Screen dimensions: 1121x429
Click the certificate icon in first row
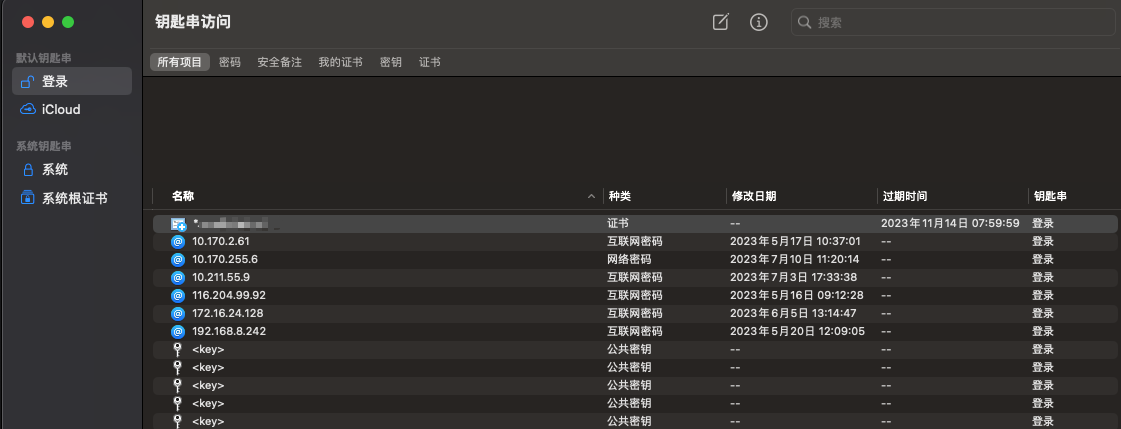(x=178, y=224)
